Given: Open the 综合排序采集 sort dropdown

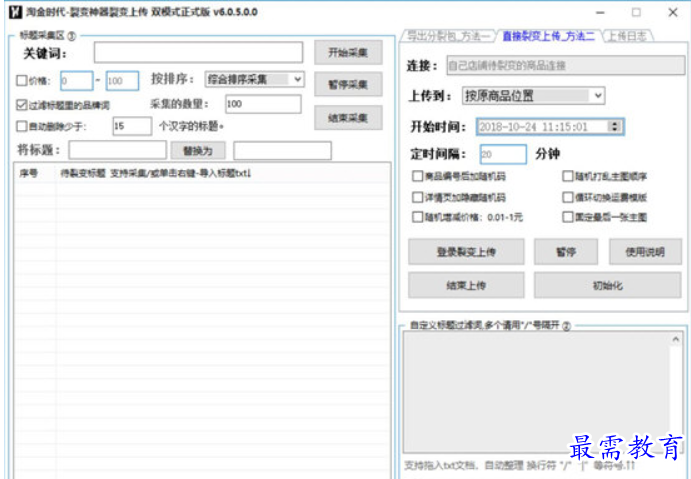Looking at the screenshot, I should 254,79.
